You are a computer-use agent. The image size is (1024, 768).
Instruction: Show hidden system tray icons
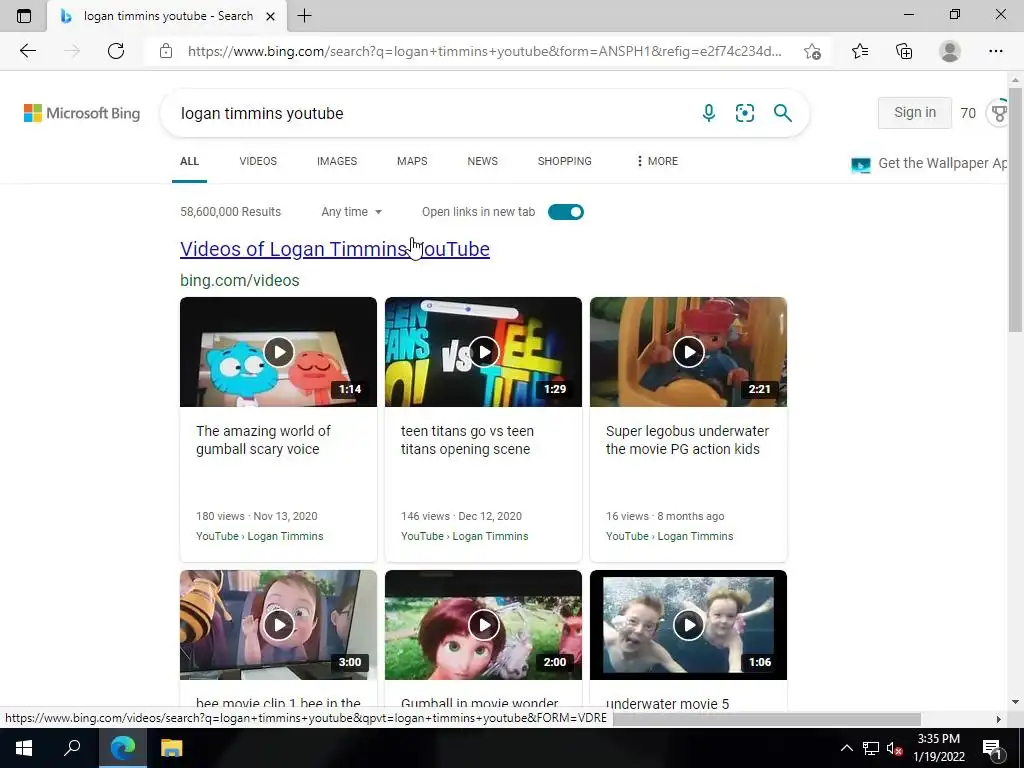click(x=846, y=748)
